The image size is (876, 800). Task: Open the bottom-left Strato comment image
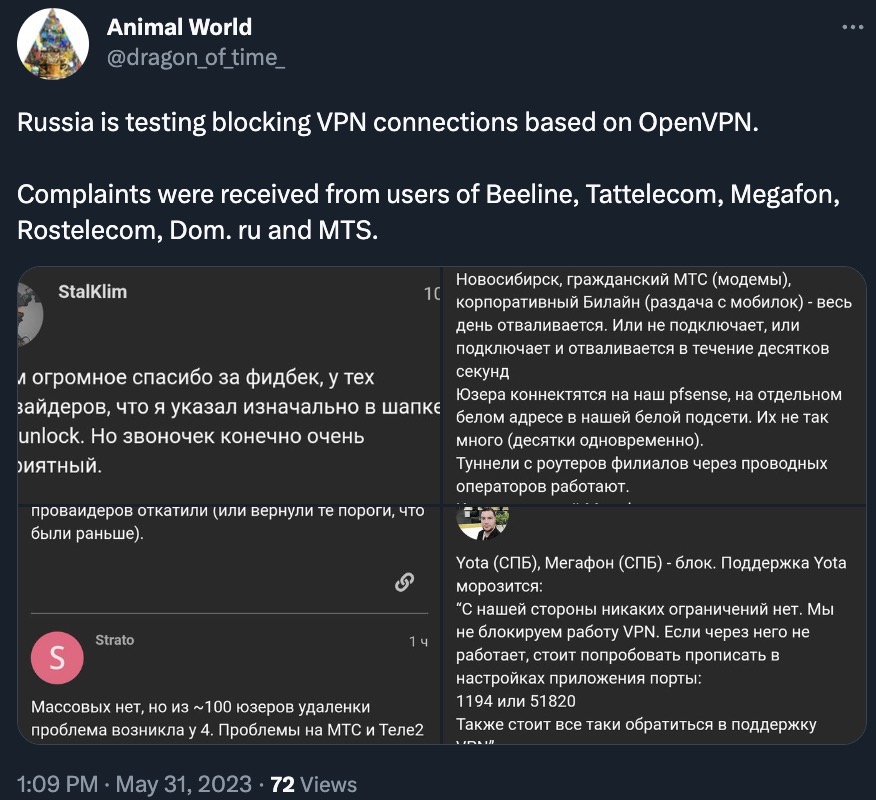(x=230, y=625)
